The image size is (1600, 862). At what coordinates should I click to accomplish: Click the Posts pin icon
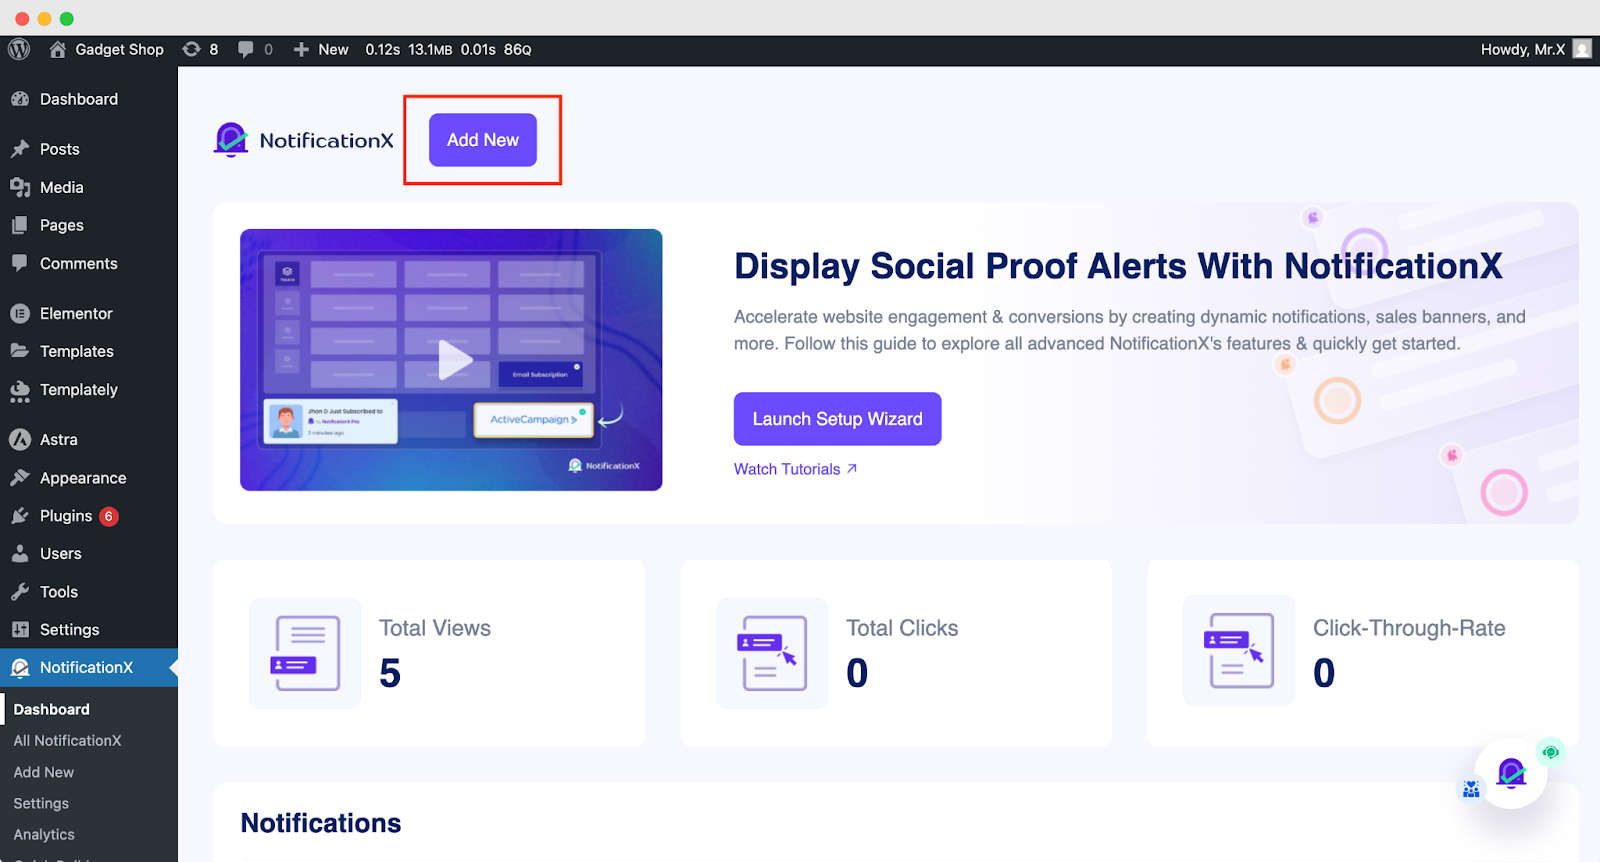[x=20, y=149]
